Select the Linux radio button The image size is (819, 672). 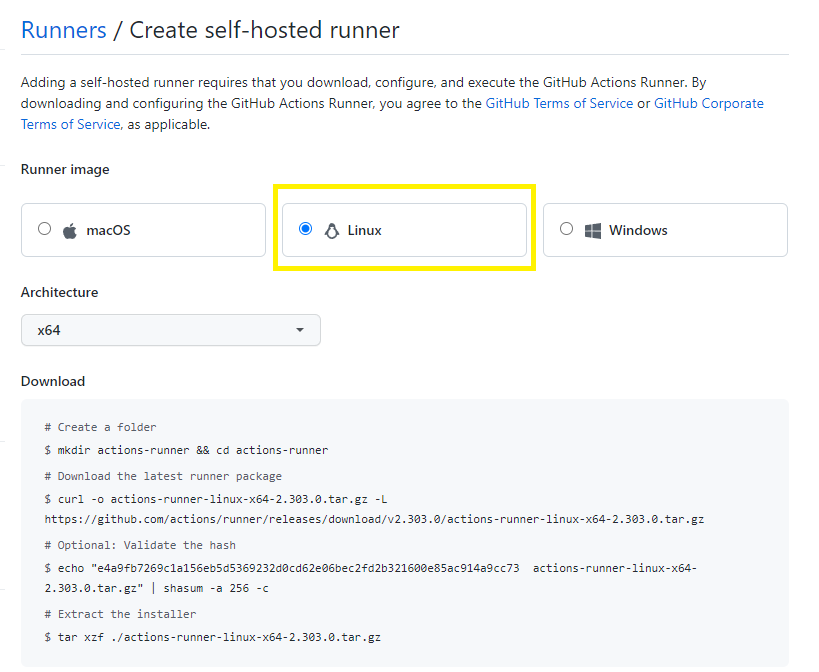[x=306, y=229]
